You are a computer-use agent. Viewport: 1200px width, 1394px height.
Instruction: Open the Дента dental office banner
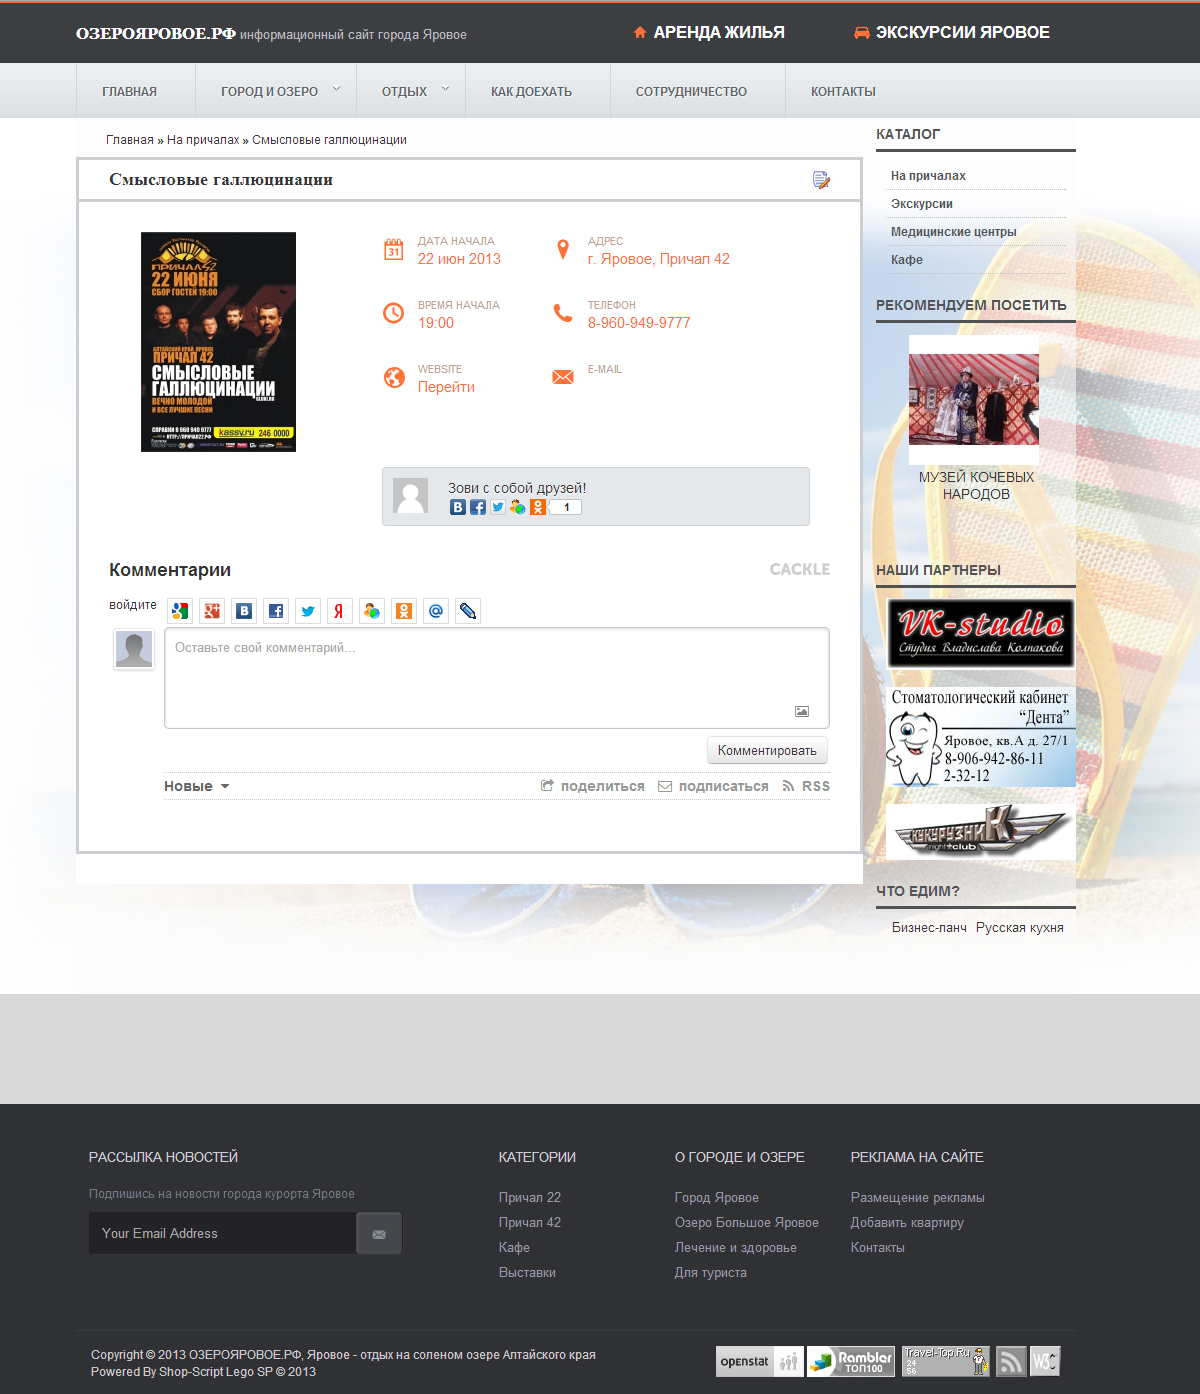(981, 736)
